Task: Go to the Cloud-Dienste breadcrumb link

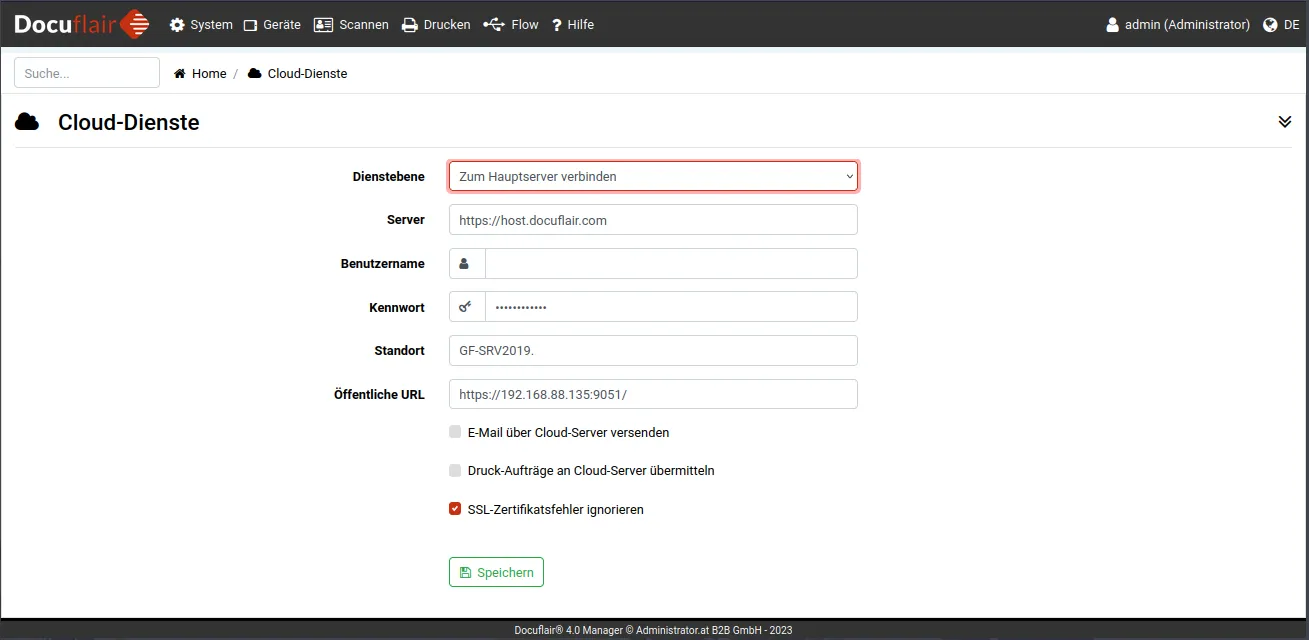Action: [x=307, y=74]
